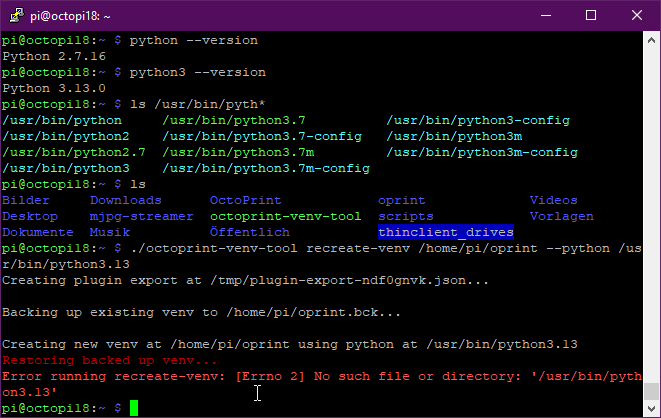This screenshot has width=661, height=418.
Task: Click /usr/bin/python3m-config in the listing
Action: 482,152
